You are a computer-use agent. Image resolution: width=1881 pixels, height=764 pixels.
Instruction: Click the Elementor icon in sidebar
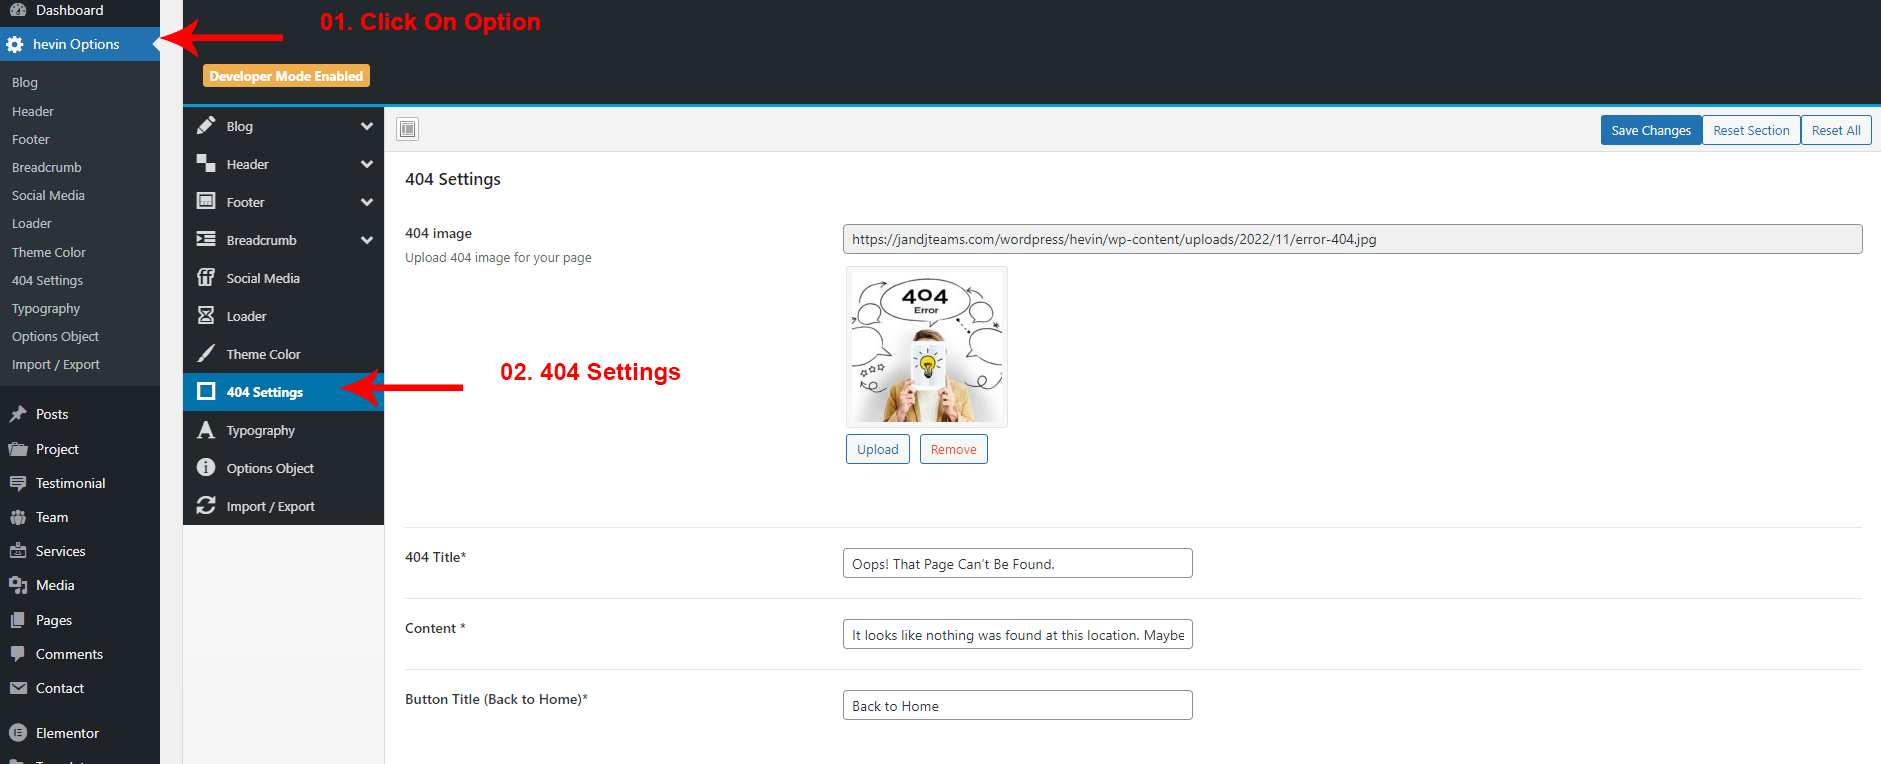(18, 733)
